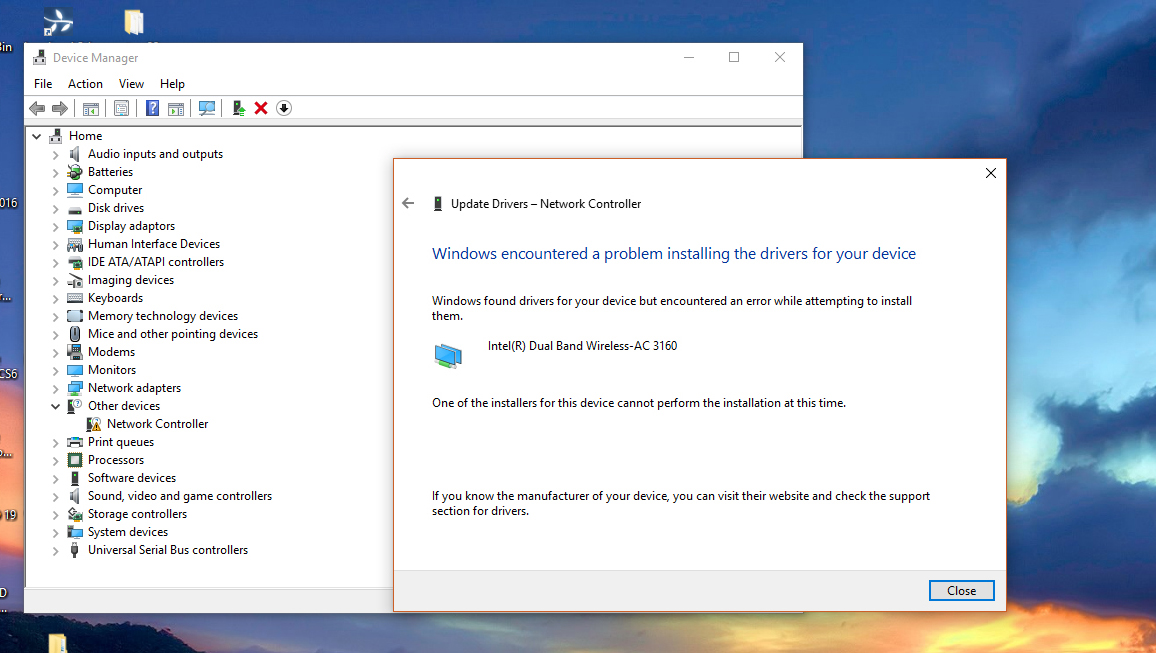Collapse the Home root node
The image size is (1156, 653).
coord(36,136)
